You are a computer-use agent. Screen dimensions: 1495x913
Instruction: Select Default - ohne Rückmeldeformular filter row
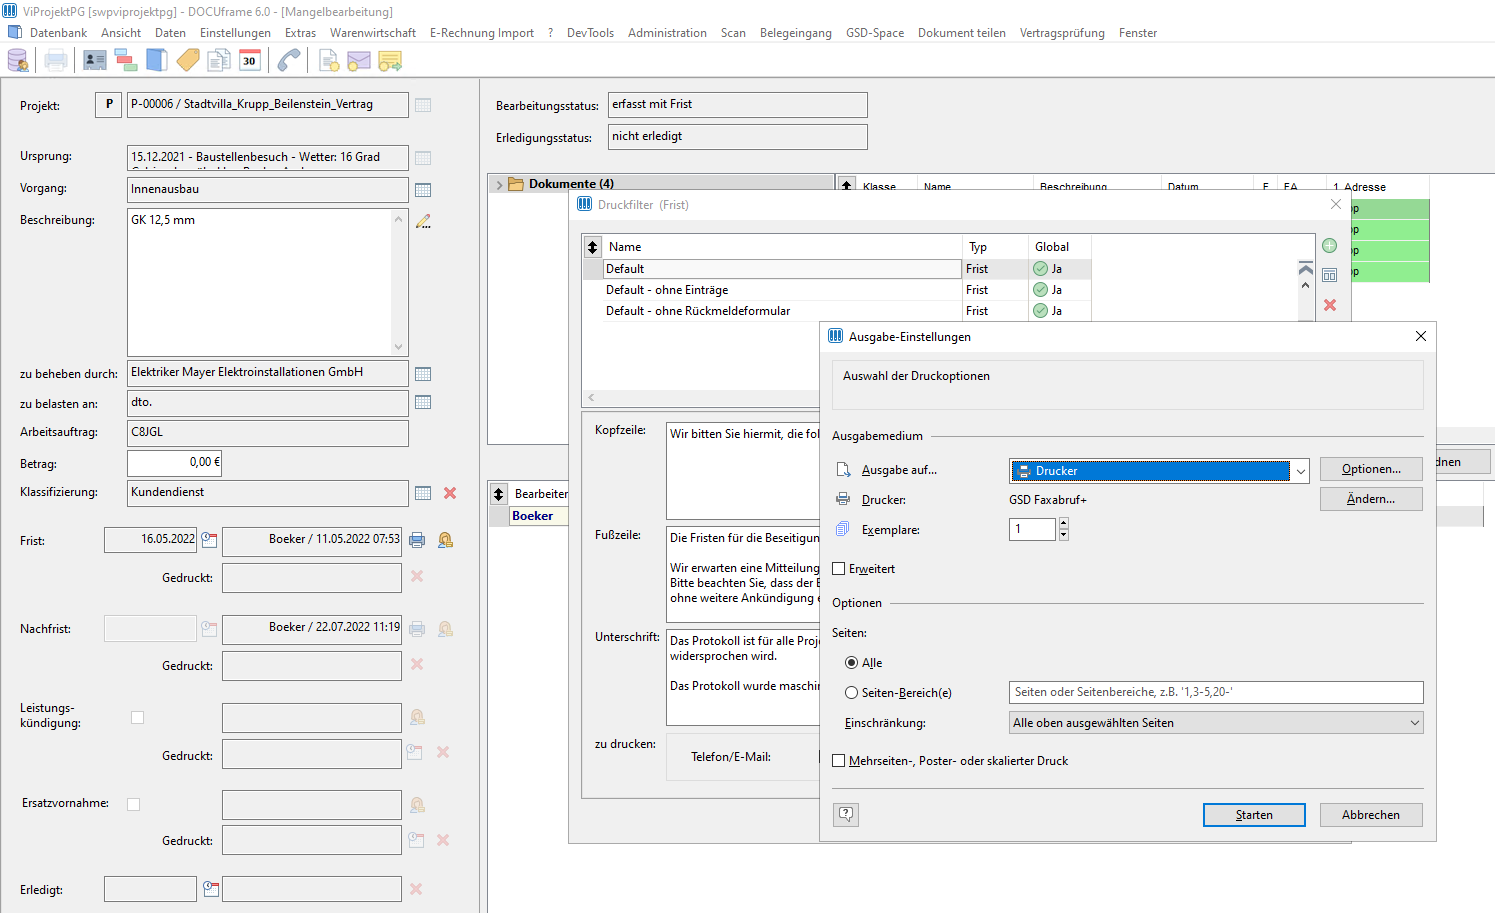pyautogui.click(x=836, y=311)
